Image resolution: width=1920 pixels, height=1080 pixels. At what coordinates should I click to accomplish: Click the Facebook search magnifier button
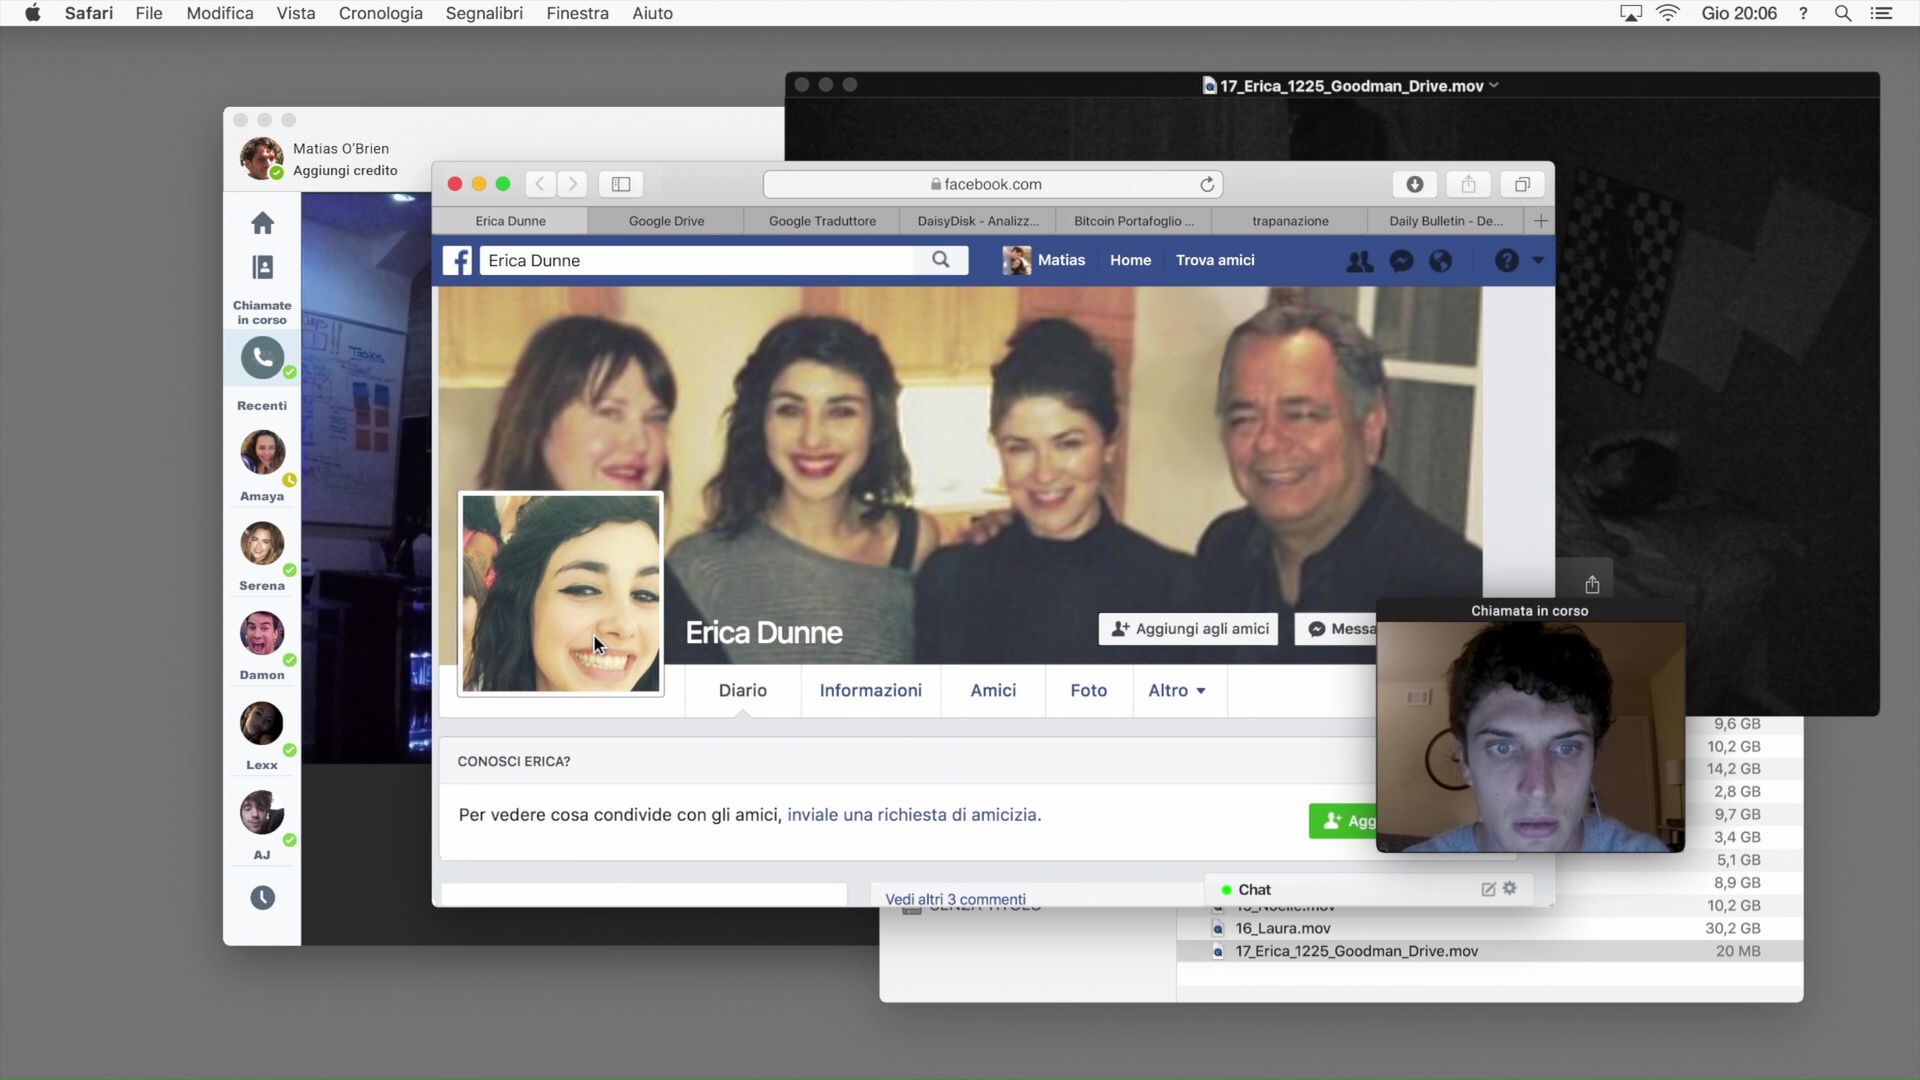pyautogui.click(x=941, y=260)
